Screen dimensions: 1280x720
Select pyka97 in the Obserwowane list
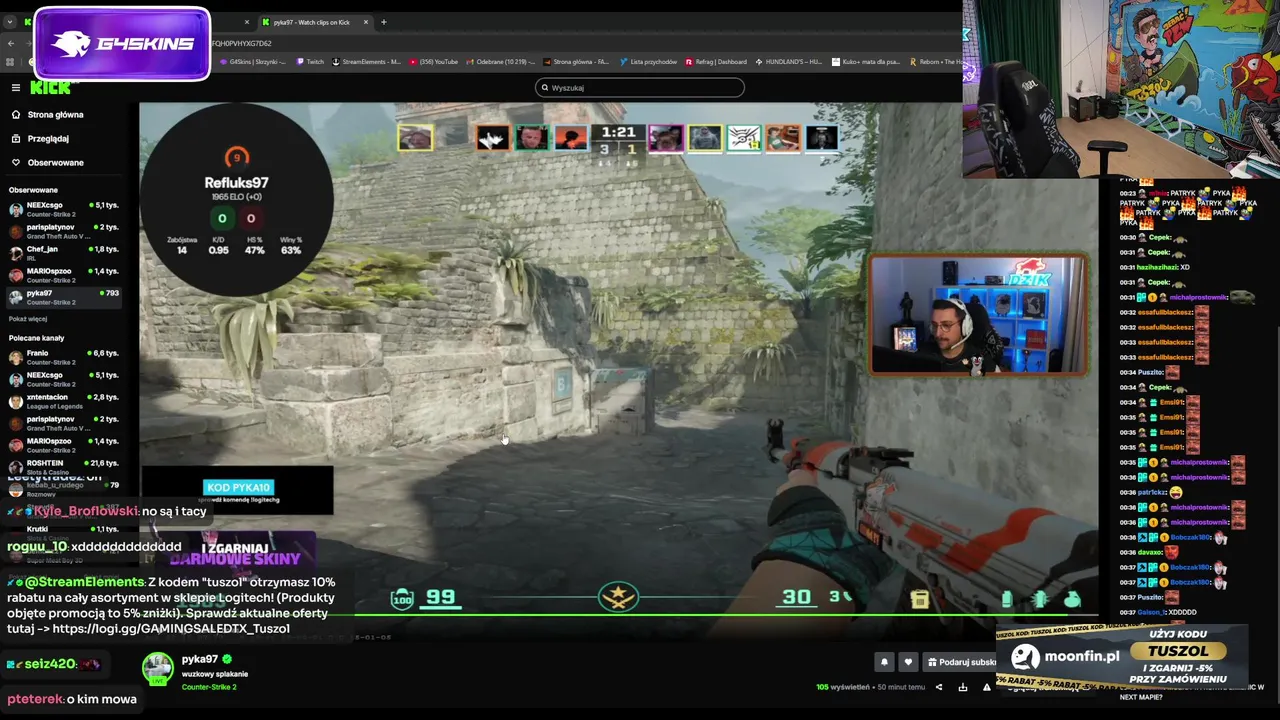click(64, 297)
